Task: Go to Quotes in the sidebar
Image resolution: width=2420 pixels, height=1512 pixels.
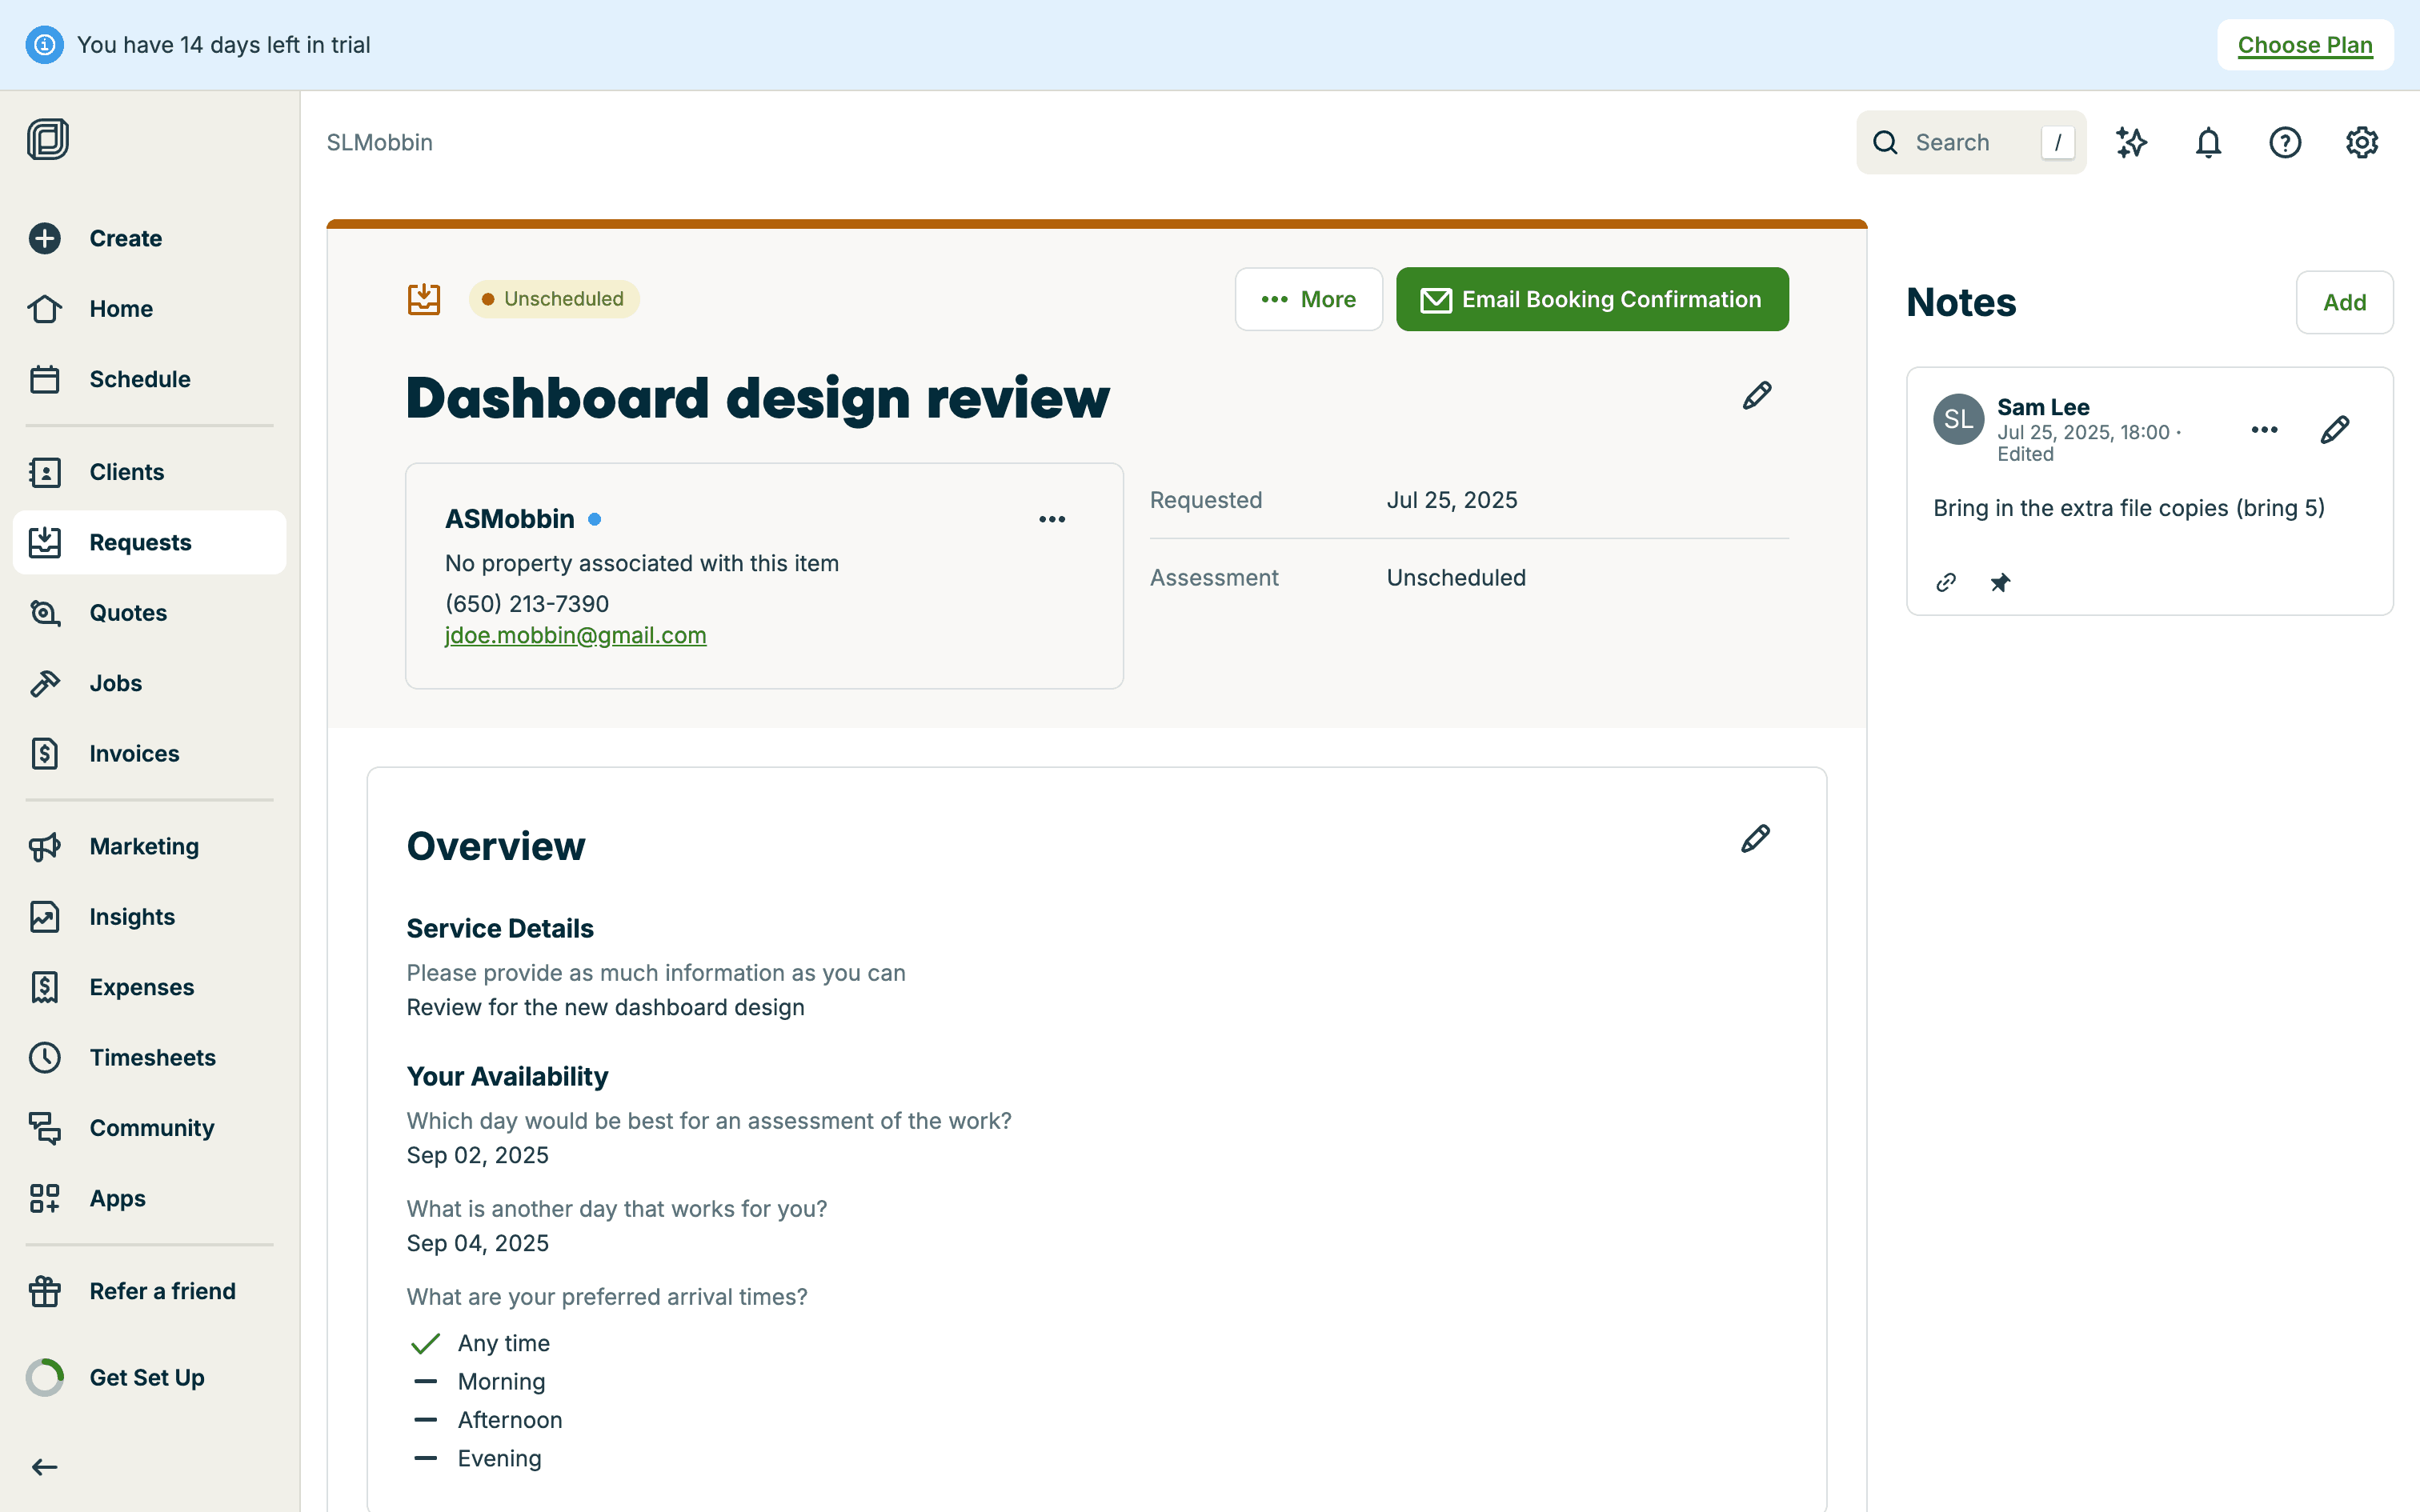Action: (x=128, y=613)
